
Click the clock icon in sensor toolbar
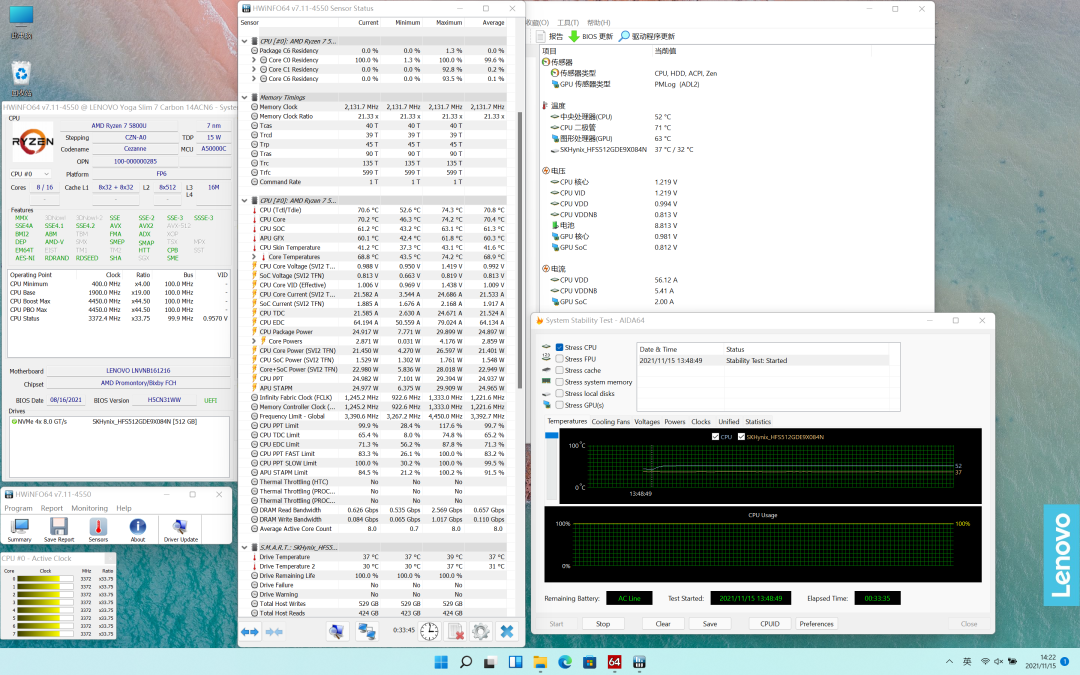[429, 632]
